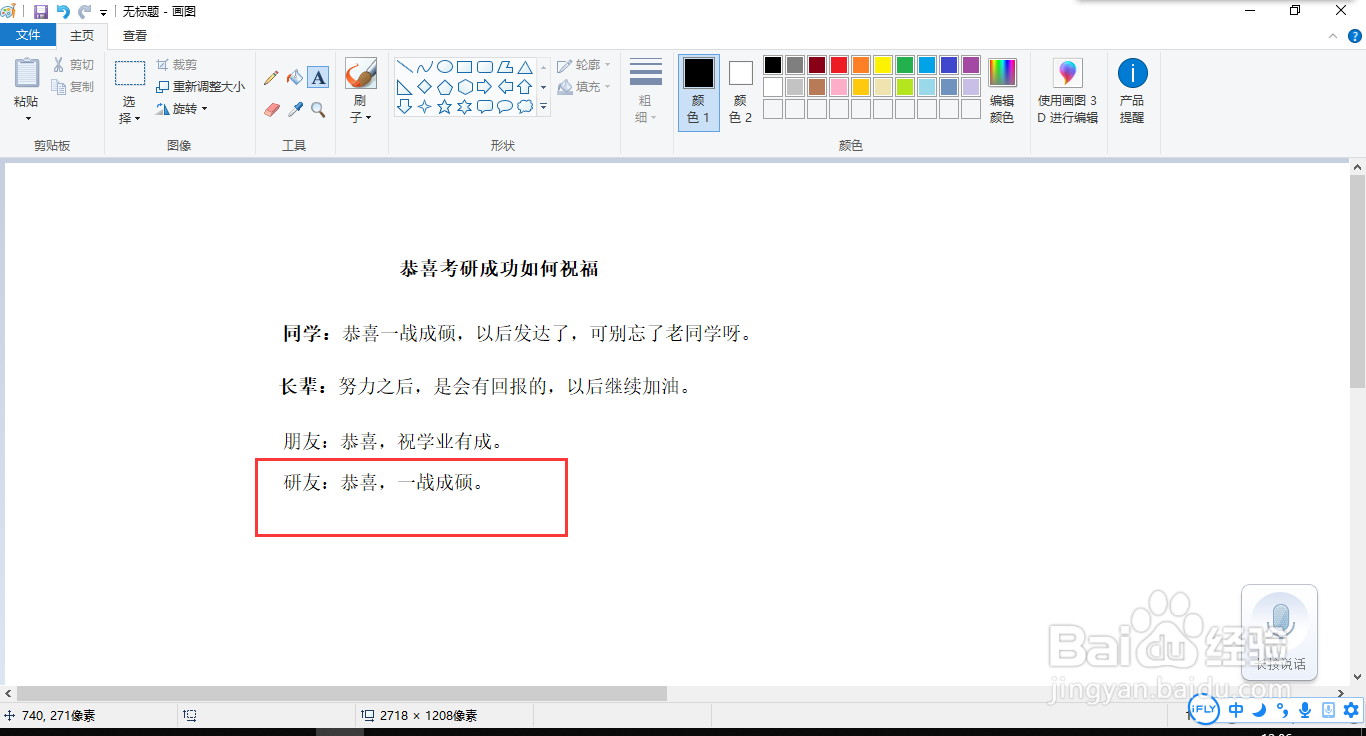Viewport: 1366px width, 736px height.
Task: Click 产品提醒 for product alerts
Action: 1132,90
